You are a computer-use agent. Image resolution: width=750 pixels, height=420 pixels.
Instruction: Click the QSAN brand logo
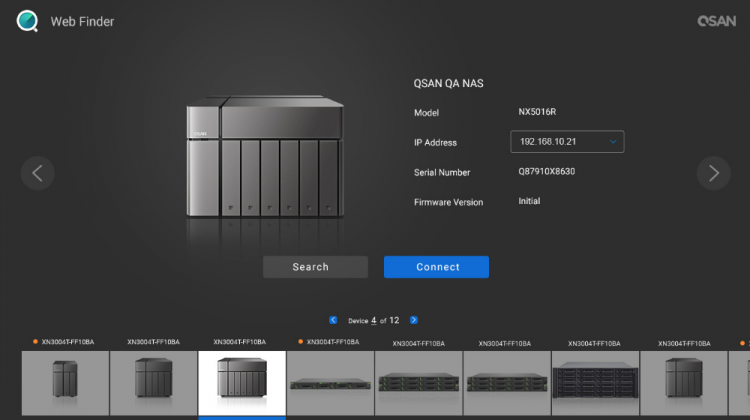point(717,21)
